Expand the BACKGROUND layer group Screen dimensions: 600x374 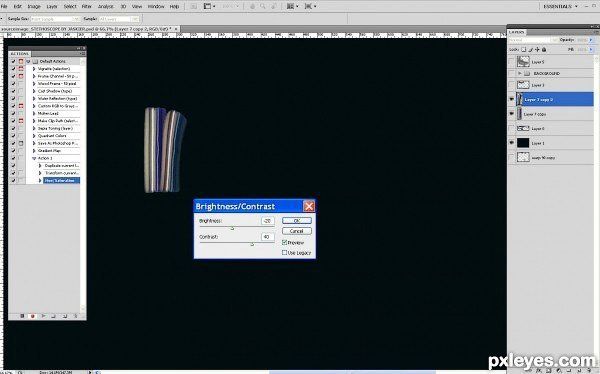pos(520,73)
